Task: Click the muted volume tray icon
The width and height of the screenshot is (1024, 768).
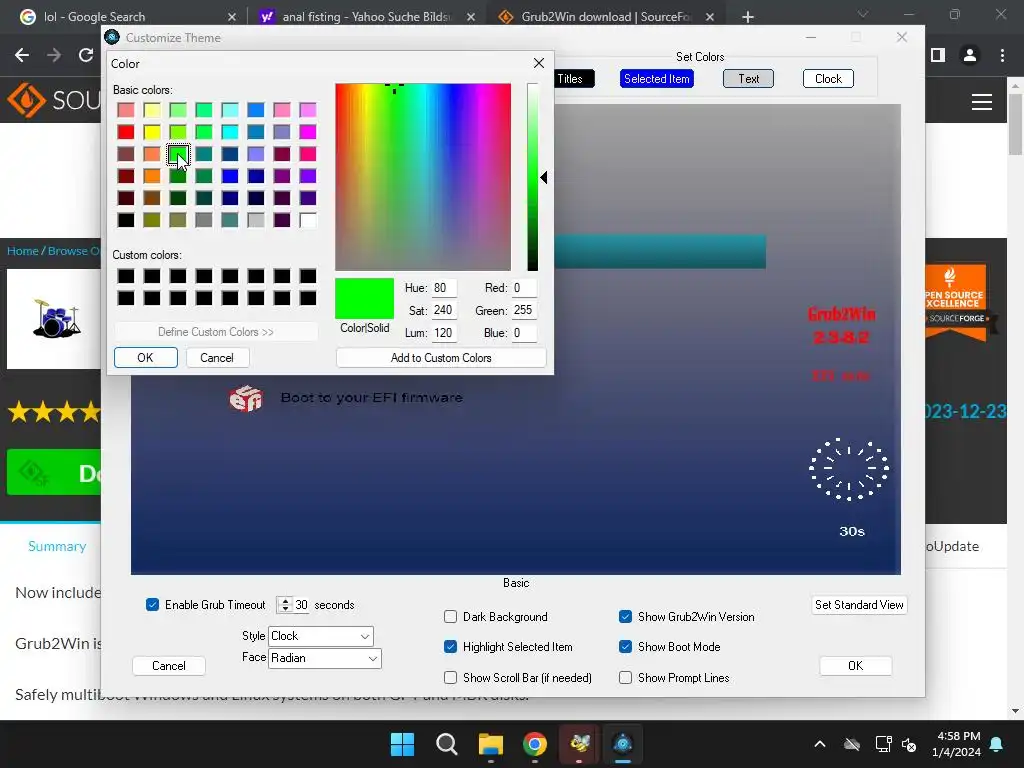Action: tap(909, 744)
